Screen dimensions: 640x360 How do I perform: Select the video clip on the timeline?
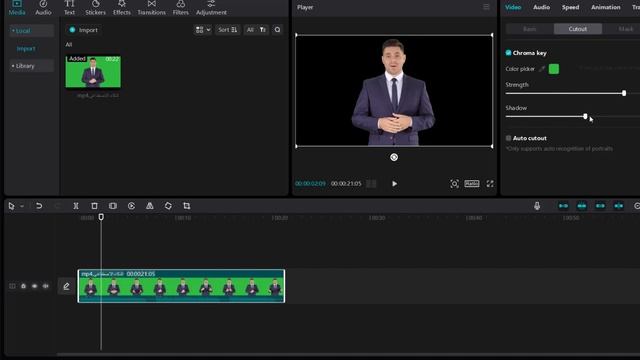coord(181,286)
